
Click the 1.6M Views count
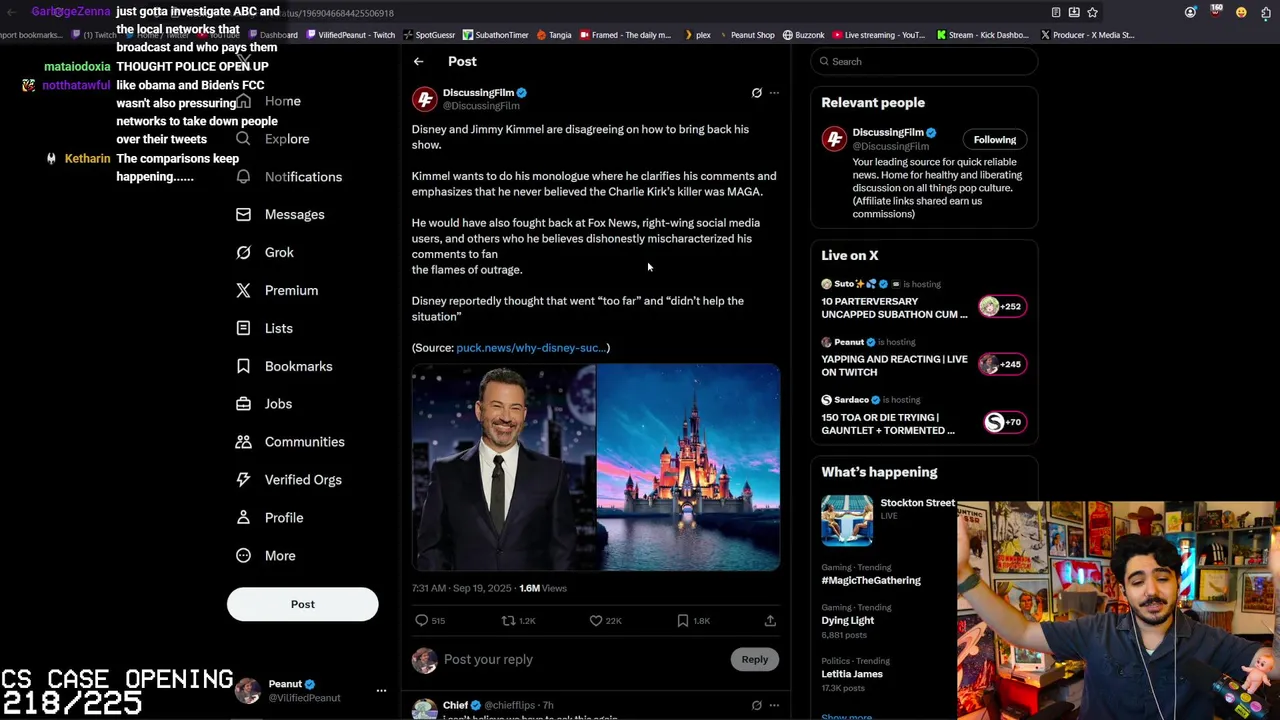point(543,588)
